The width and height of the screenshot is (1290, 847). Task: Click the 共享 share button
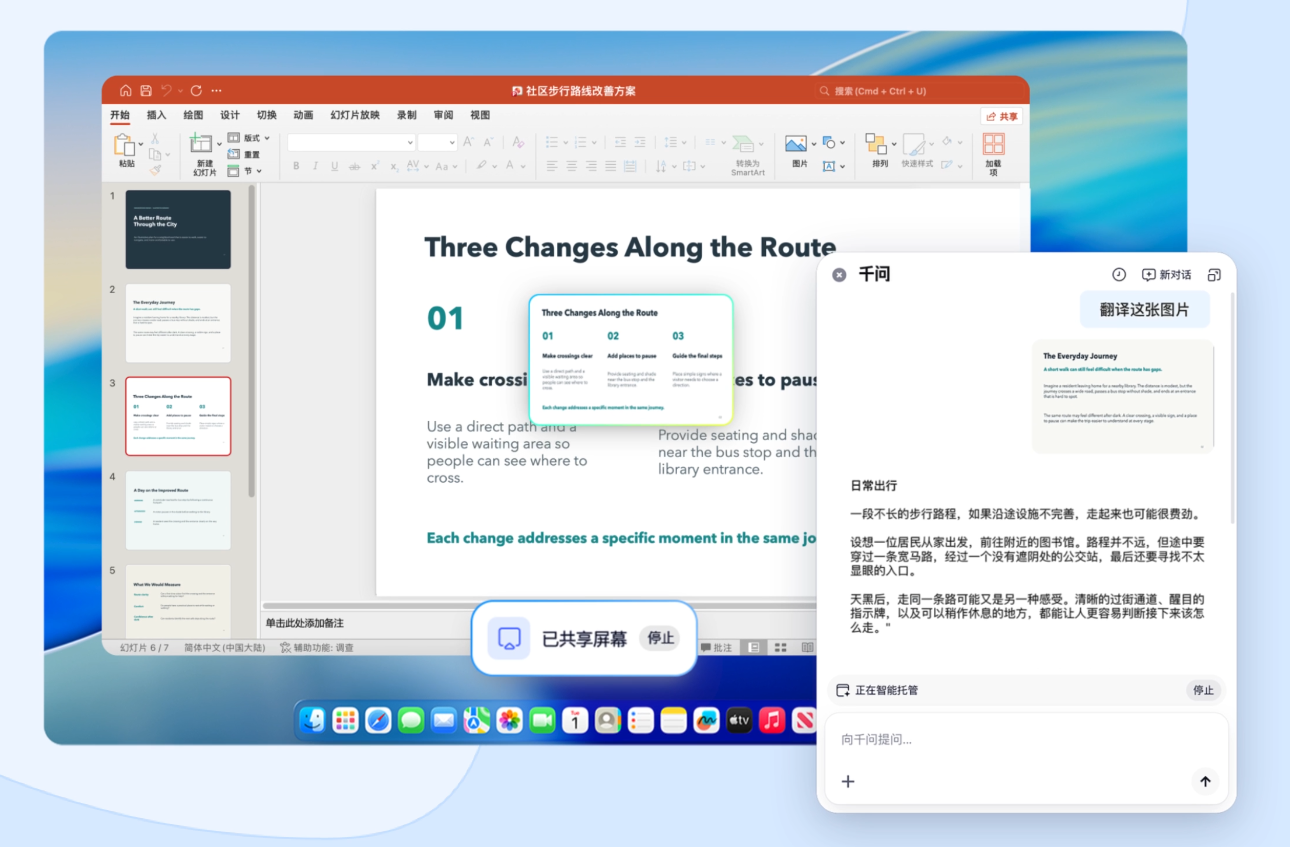pos(1001,116)
